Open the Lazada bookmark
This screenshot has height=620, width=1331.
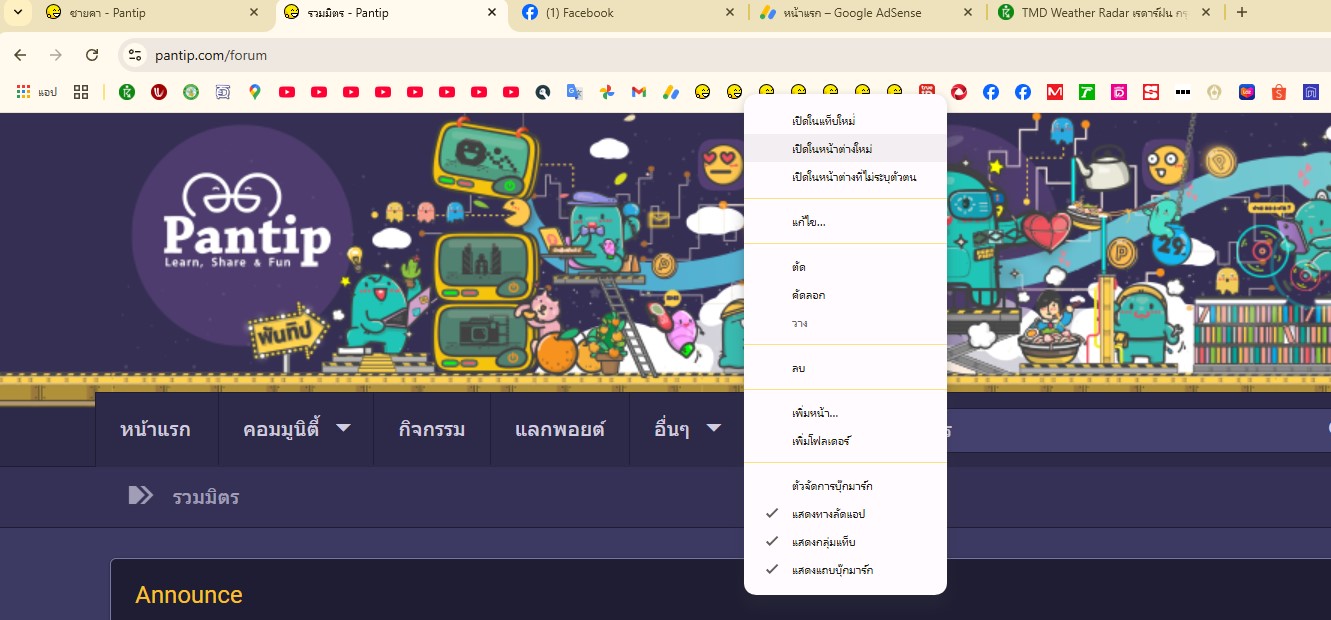1247,92
